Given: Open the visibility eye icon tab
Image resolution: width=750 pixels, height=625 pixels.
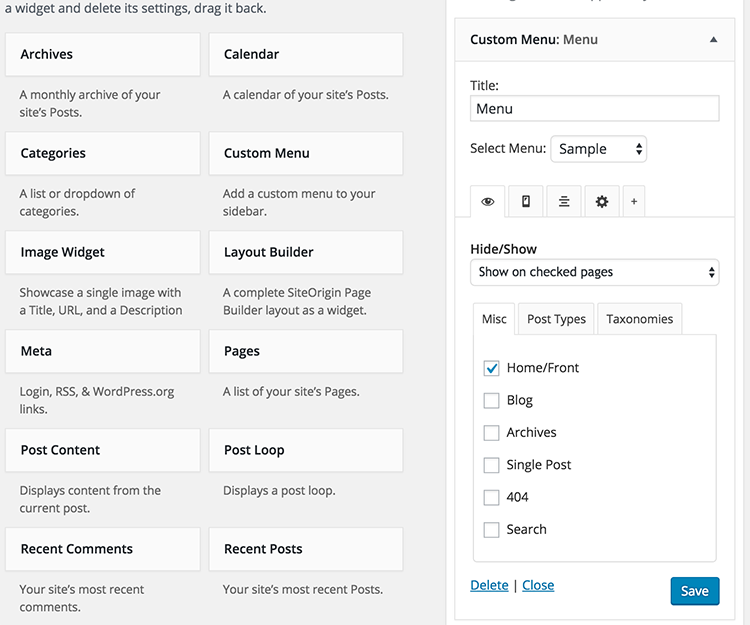Looking at the screenshot, I should (x=487, y=201).
